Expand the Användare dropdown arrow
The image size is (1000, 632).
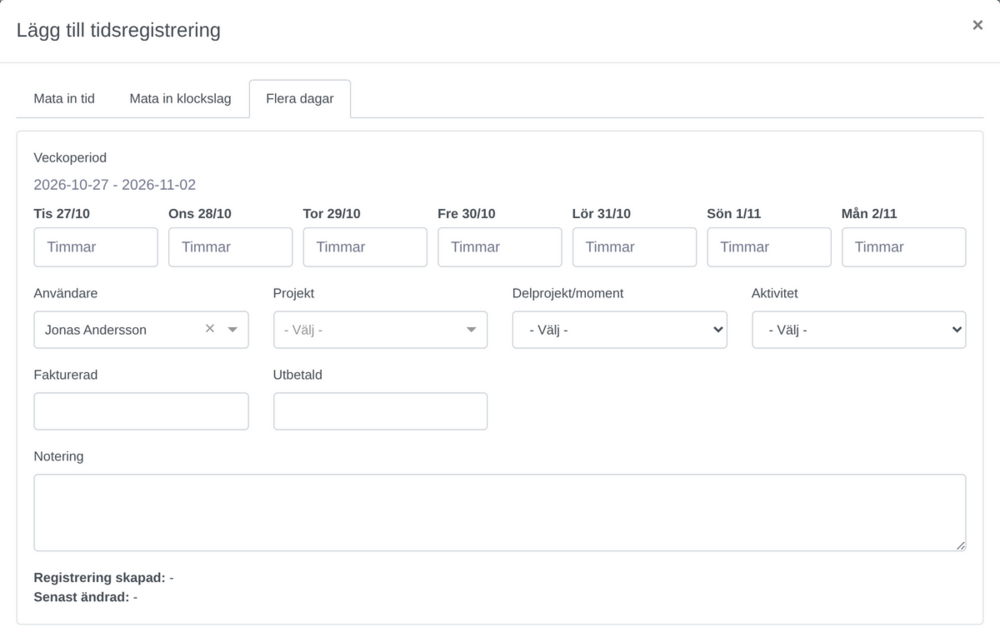(x=233, y=329)
